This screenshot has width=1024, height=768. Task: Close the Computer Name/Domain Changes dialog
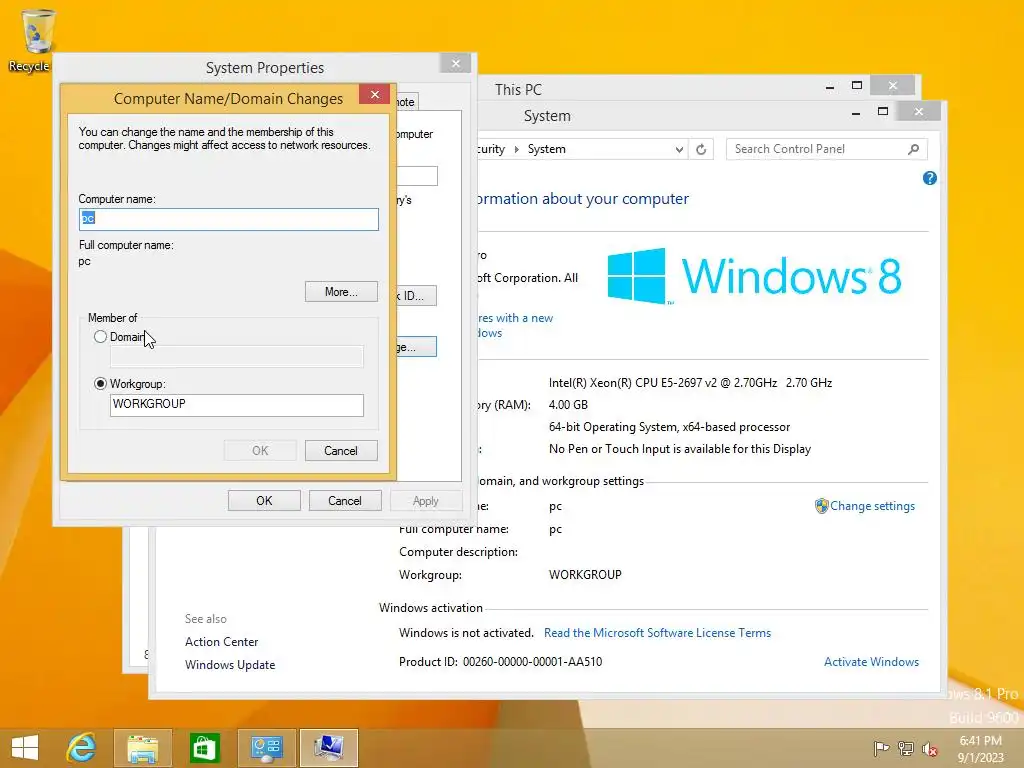tap(375, 95)
